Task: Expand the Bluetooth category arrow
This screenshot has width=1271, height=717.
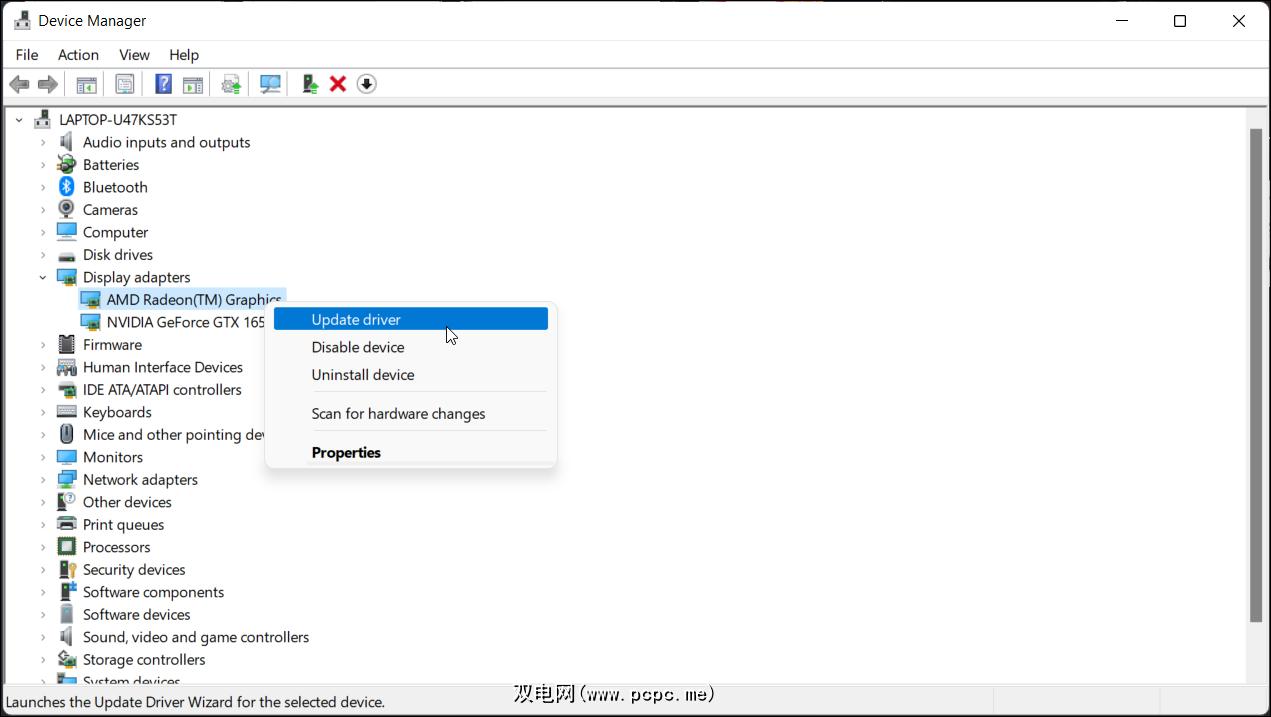Action: click(43, 187)
